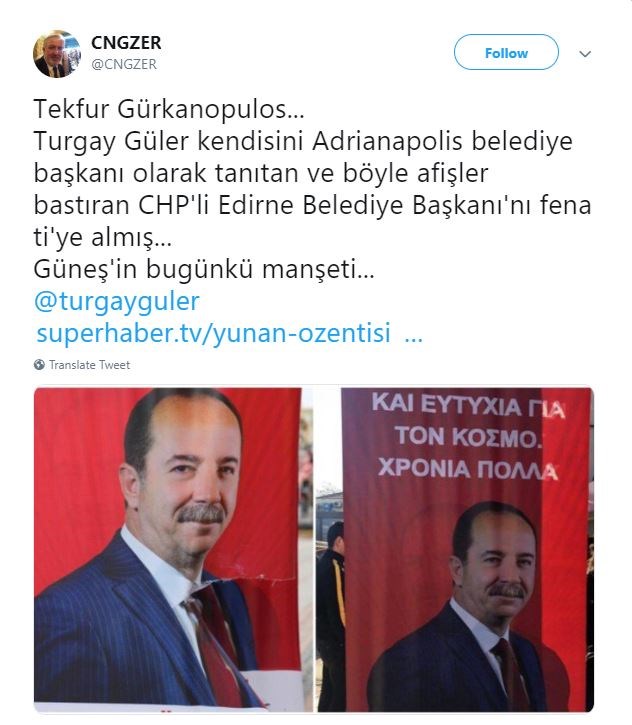Screen dimensions: 632x725
Task: Visit the @CNGZER handle link
Action: [x=124, y=64]
